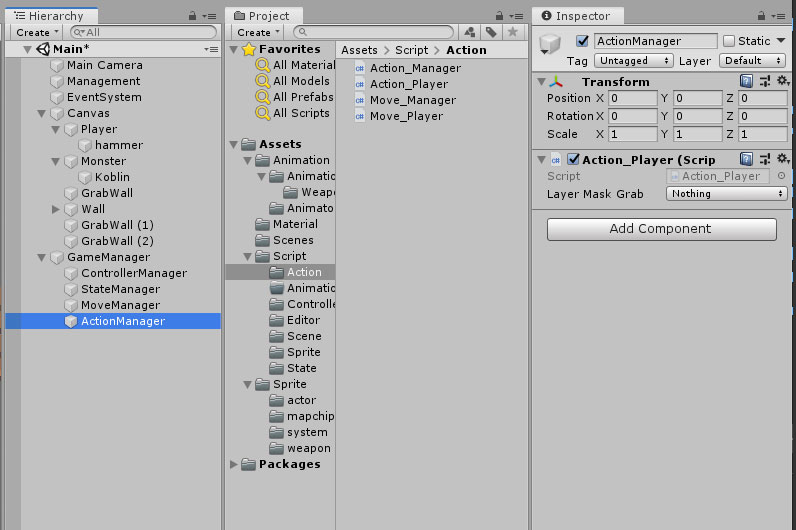Select the Action_Manager script file
This screenshot has width=796, height=530.
click(415, 68)
